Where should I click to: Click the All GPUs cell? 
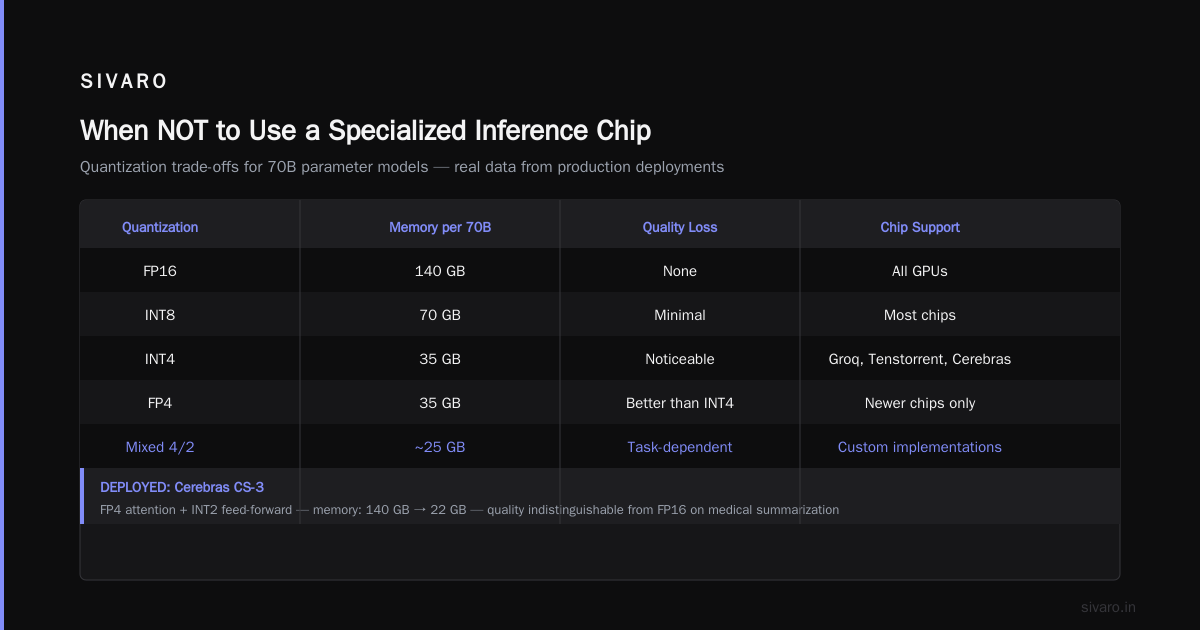pos(920,271)
